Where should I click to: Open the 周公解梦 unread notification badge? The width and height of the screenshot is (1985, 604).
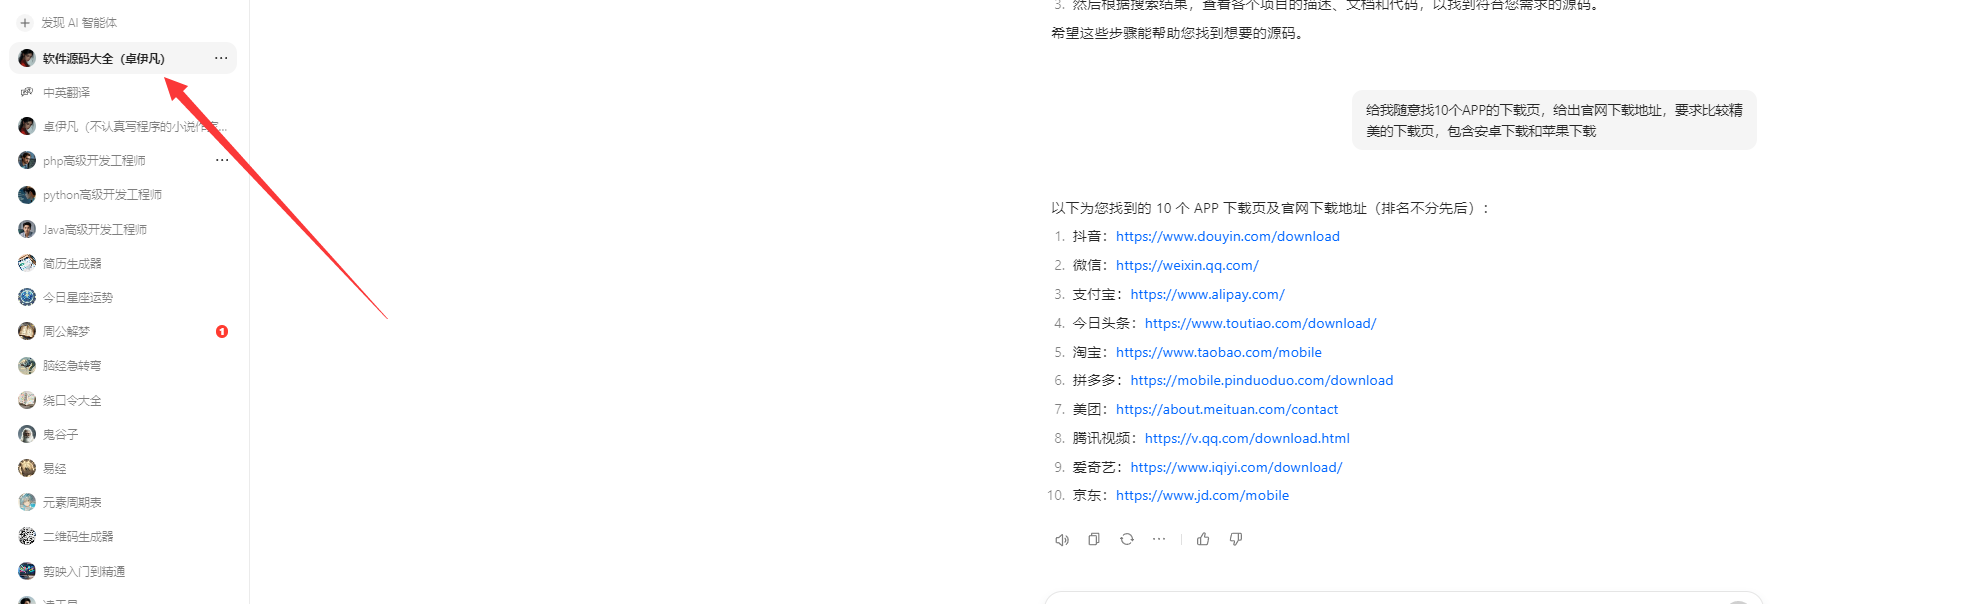tap(222, 331)
